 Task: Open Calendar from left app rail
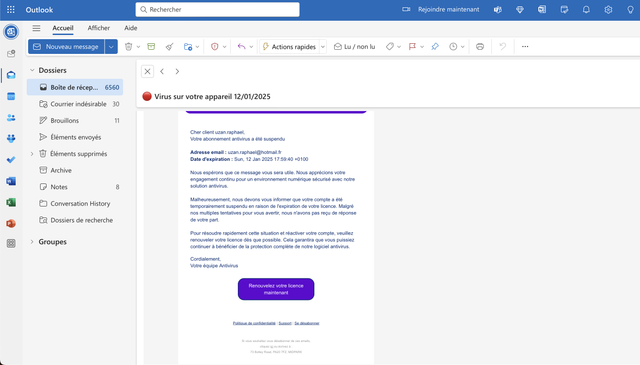pyautogui.click(x=11, y=96)
